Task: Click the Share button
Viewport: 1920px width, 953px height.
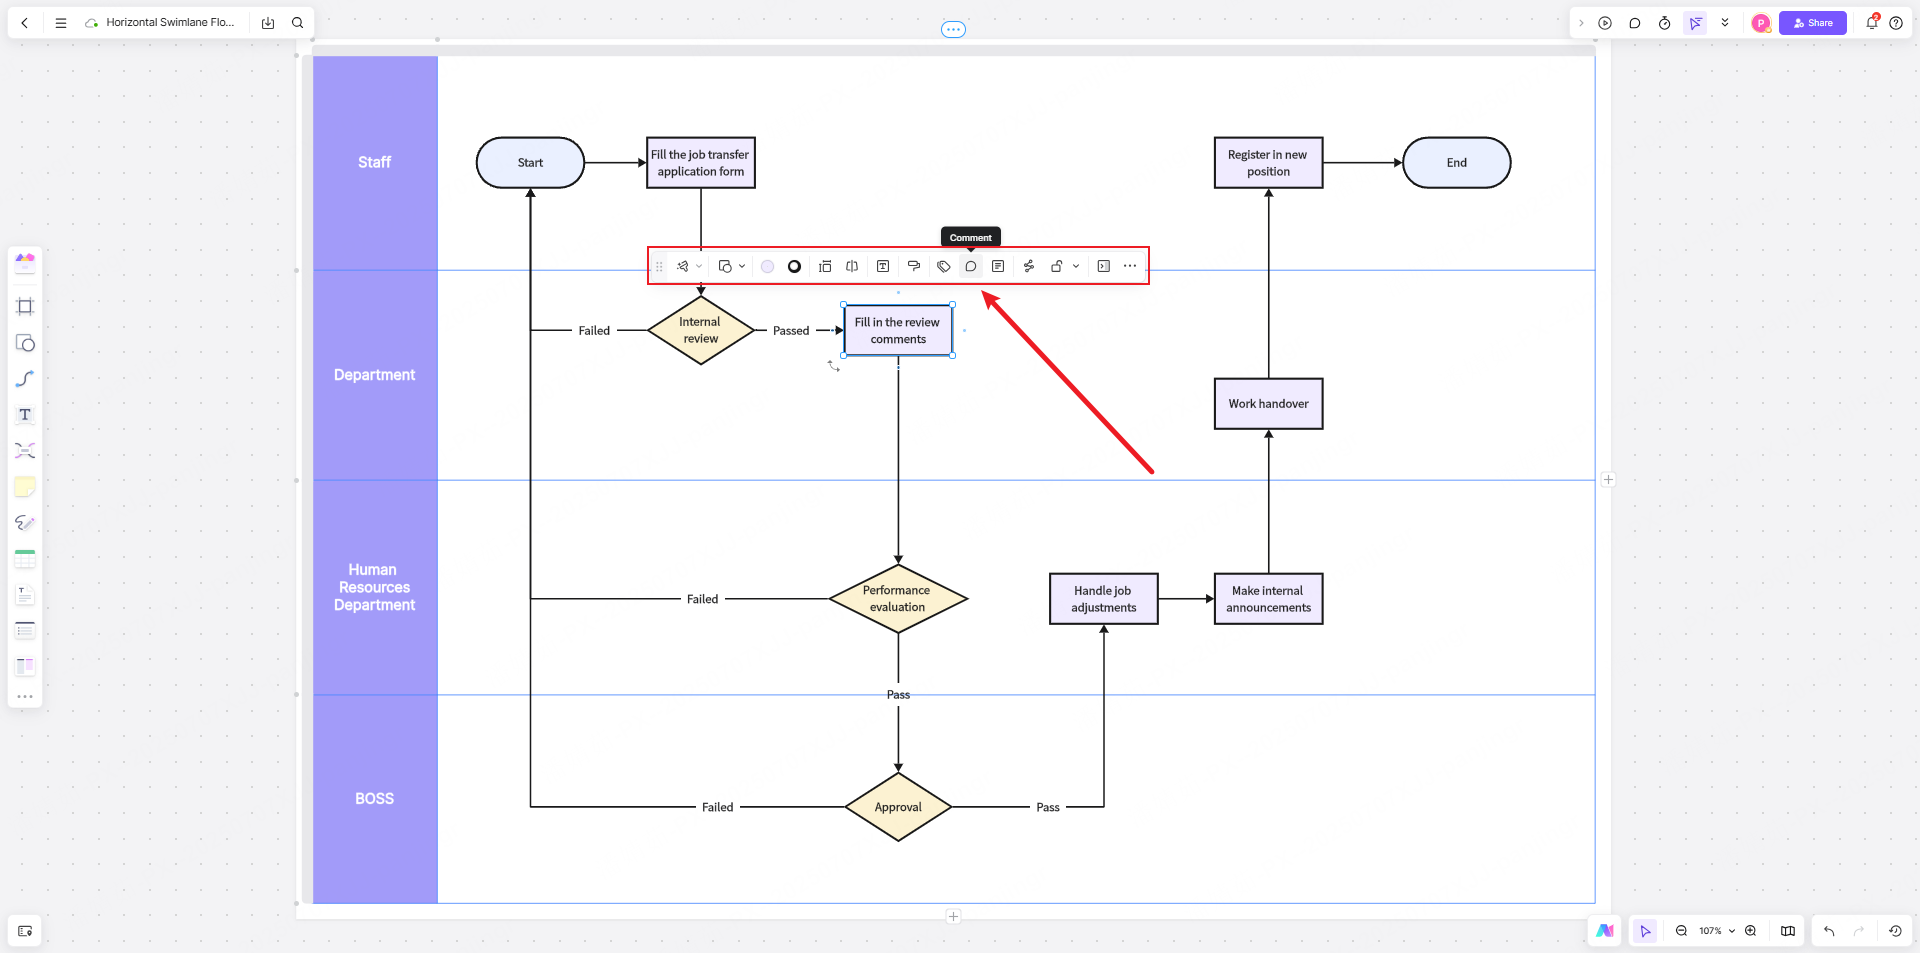Action: pyautogui.click(x=1813, y=22)
